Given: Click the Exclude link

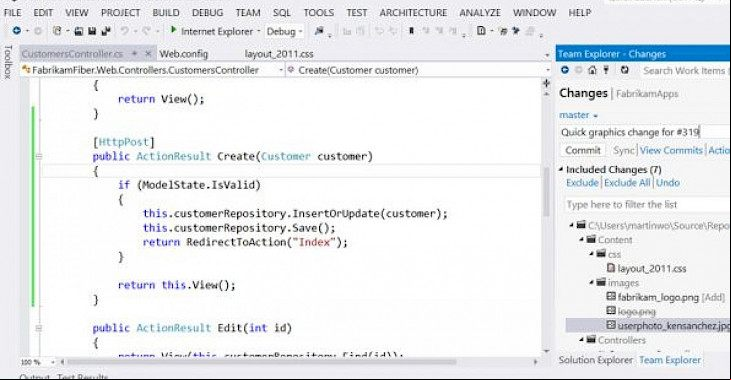Looking at the screenshot, I should click(582, 183).
